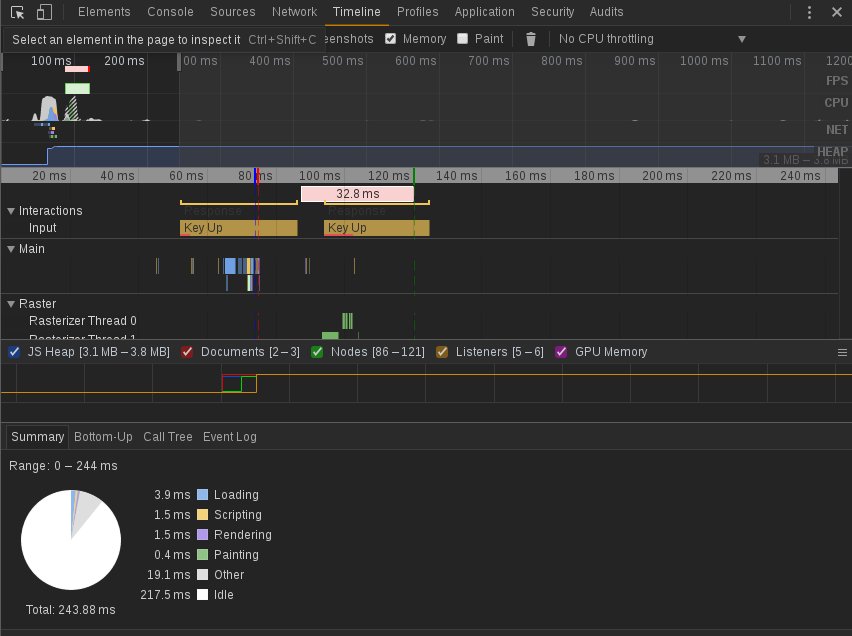Toggle the GPU Memory checkbox

[x=561, y=352]
